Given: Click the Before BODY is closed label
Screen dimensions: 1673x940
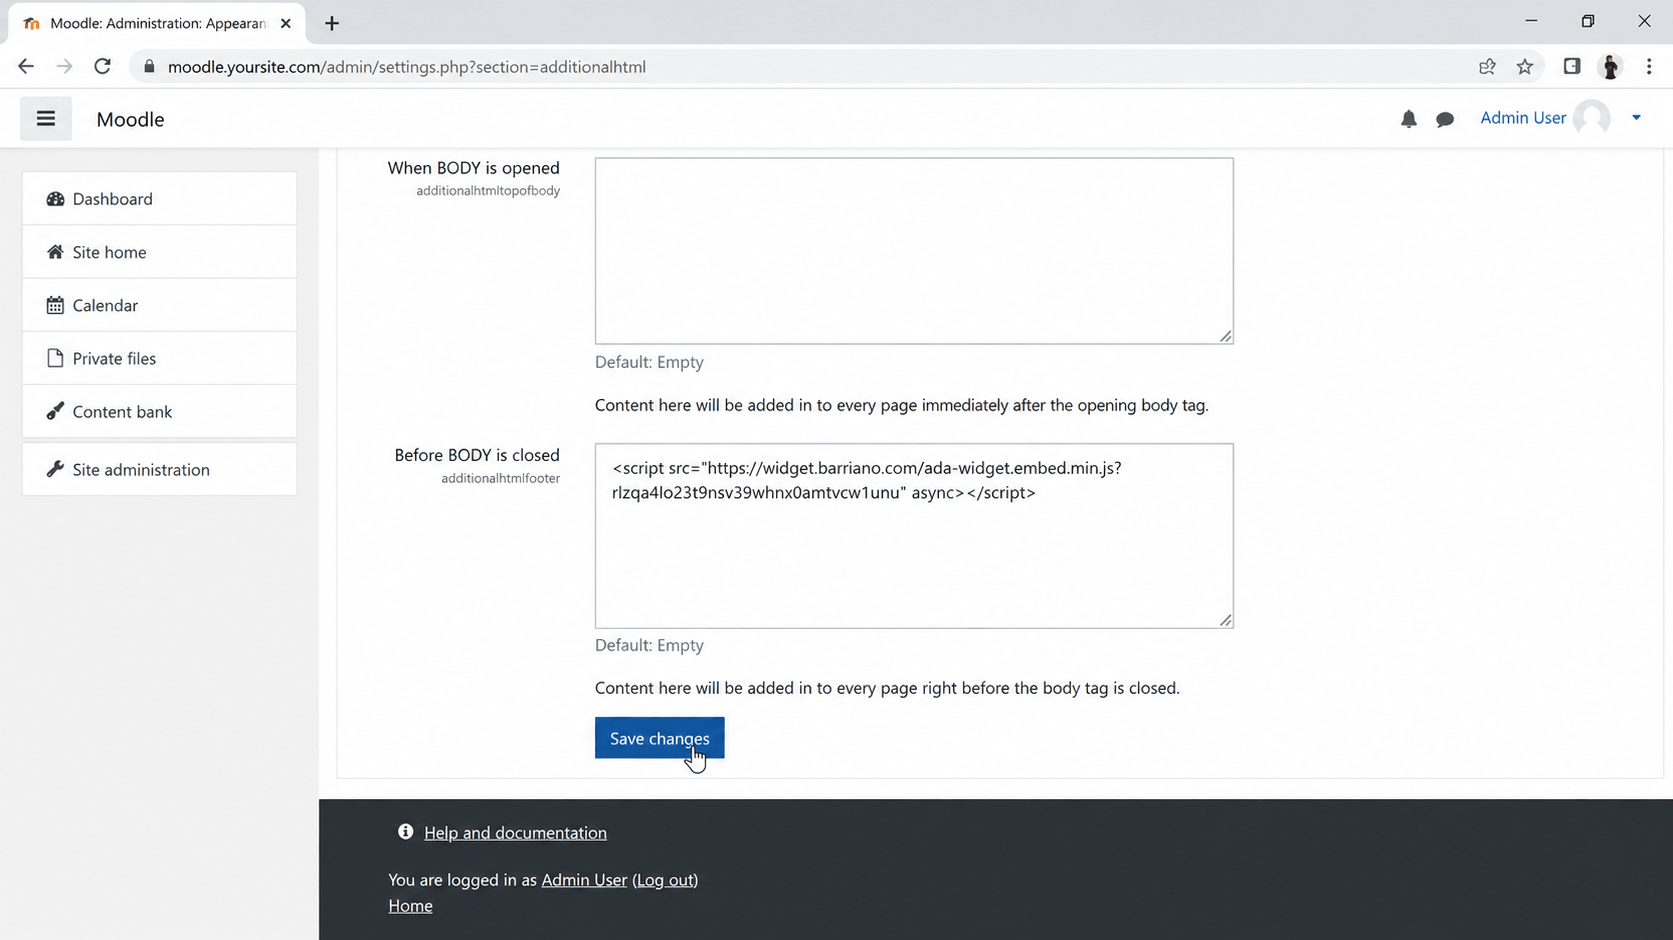Looking at the screenshot, I should pyautogui.click(x=477, y=455).
